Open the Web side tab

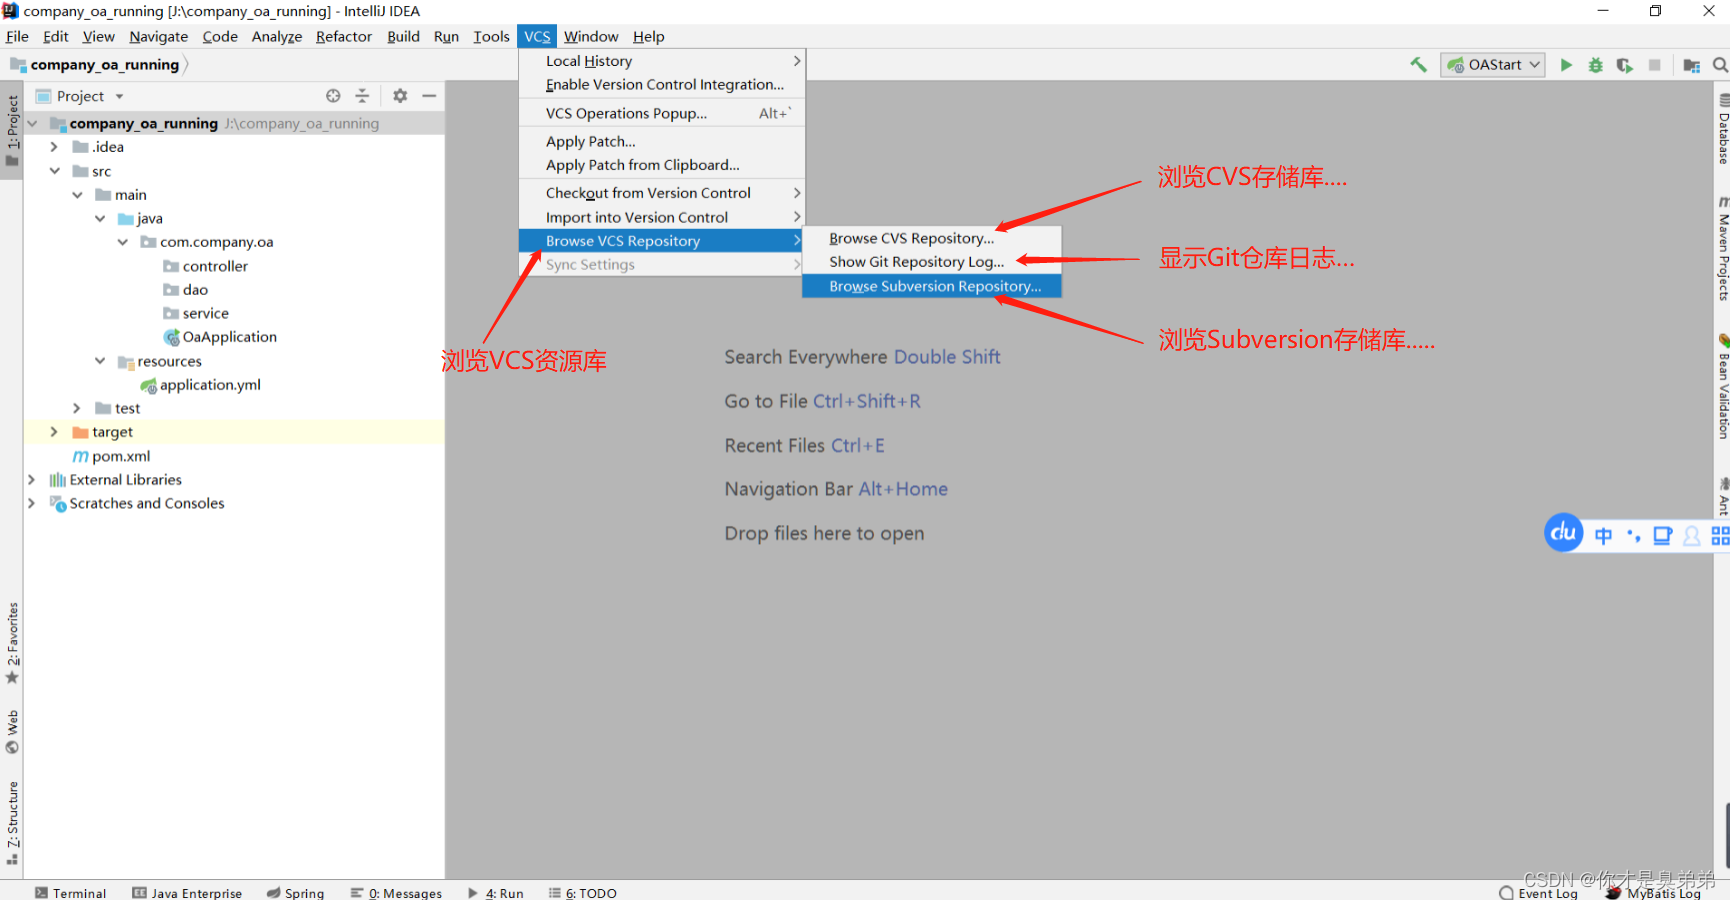[12, 731]
